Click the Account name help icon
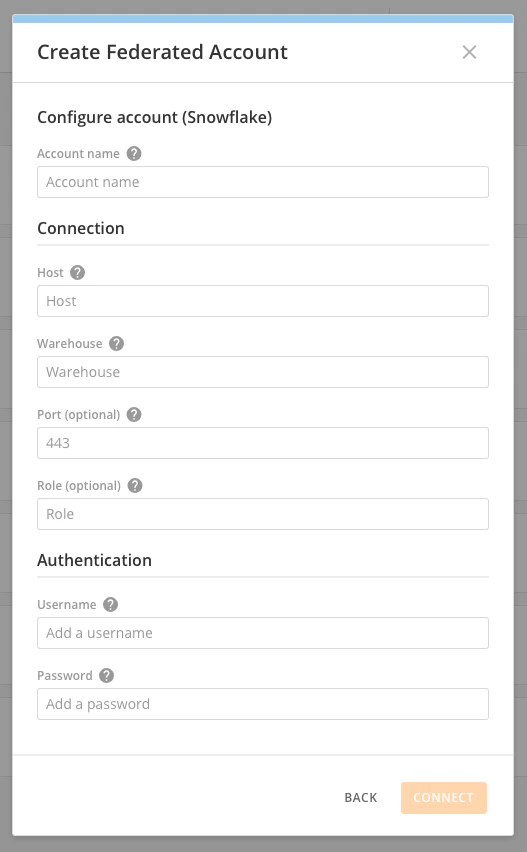 134,154
